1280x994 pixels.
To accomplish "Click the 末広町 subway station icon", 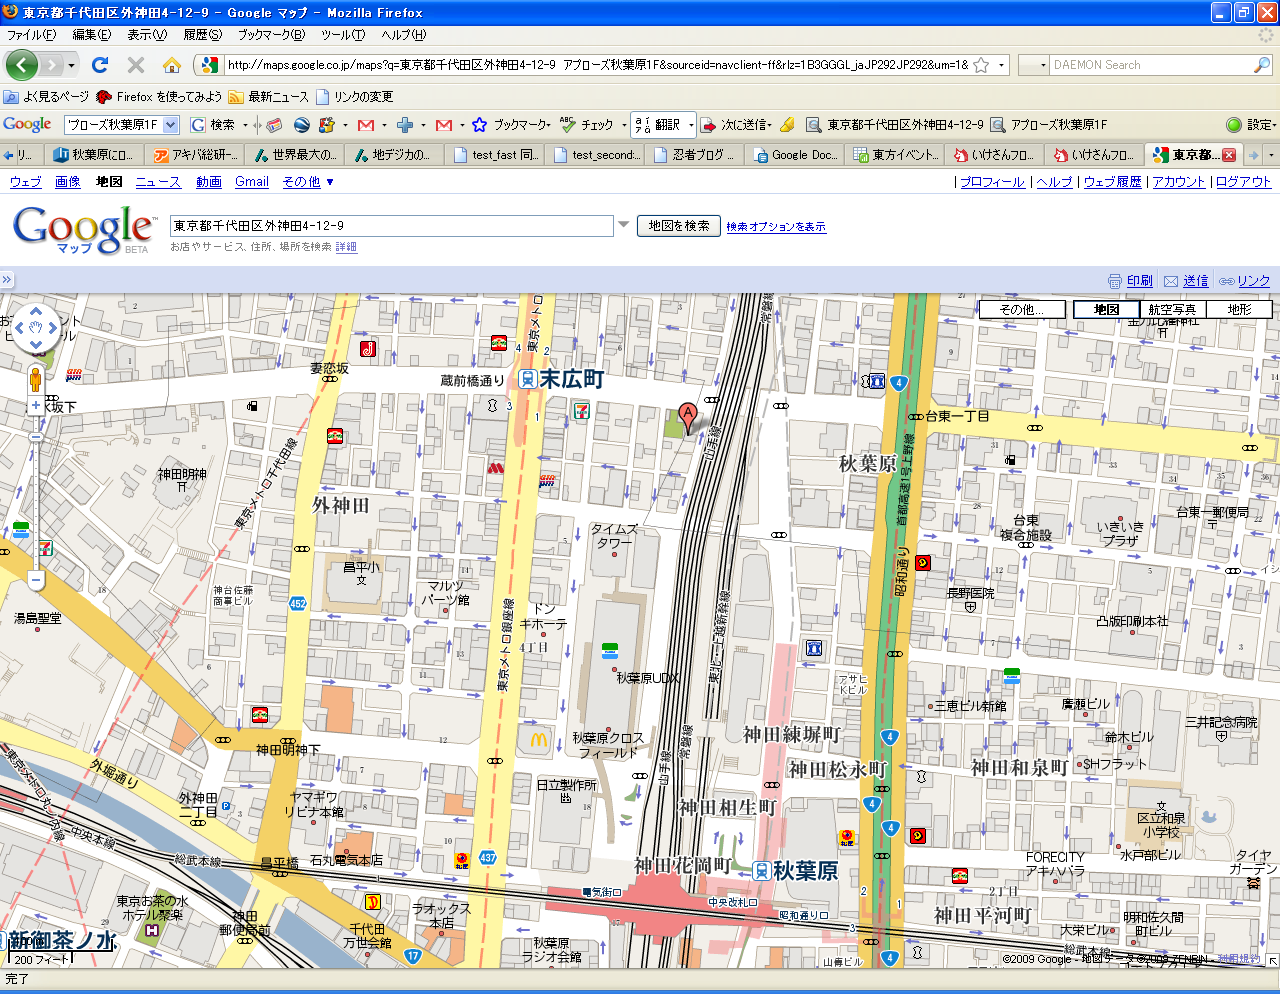I will pos(526,380).
